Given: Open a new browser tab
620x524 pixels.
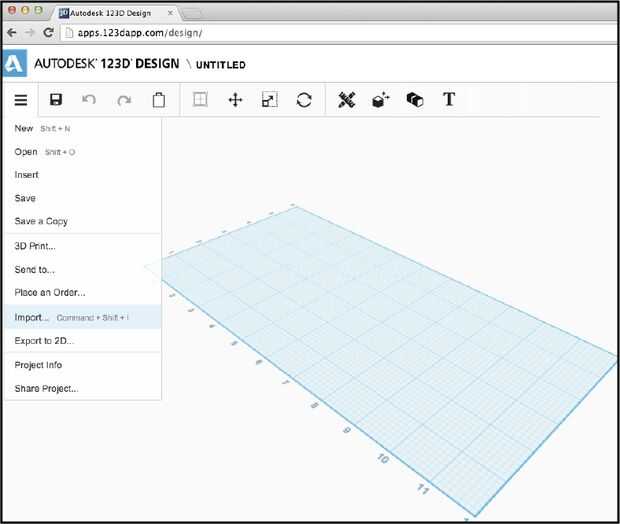Looking at the screenshot, I should click(192, 13).
